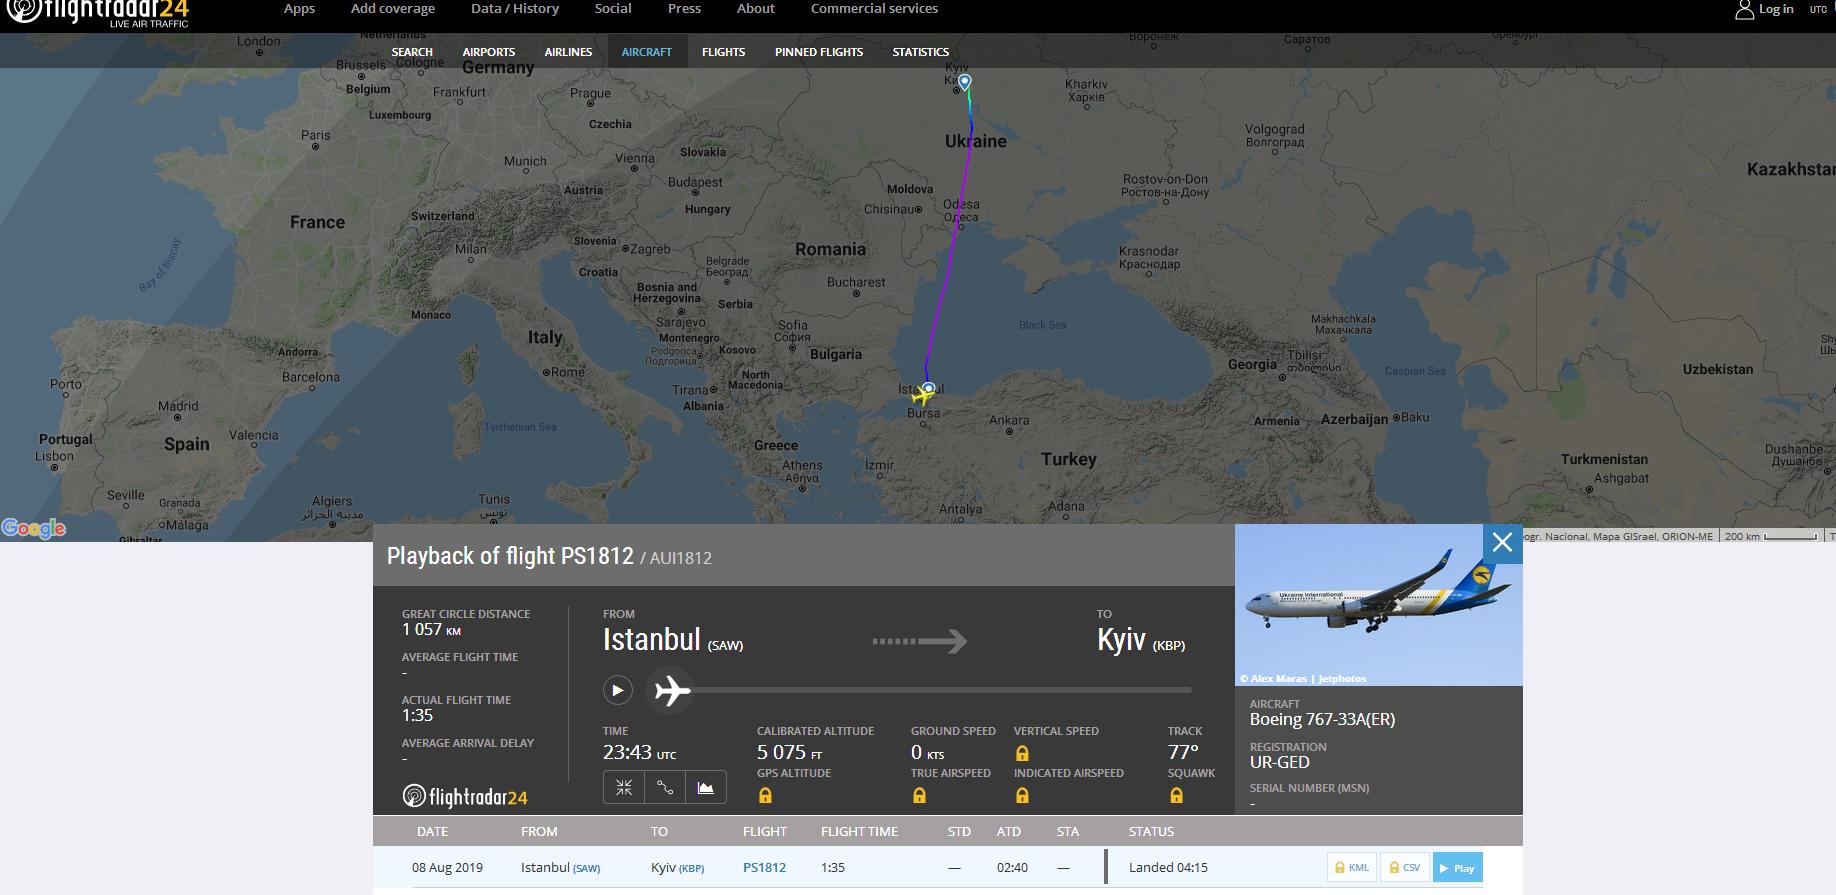The image size is (1836, 895).
Task: Expand the Commercial services menu
Action: 874,9
